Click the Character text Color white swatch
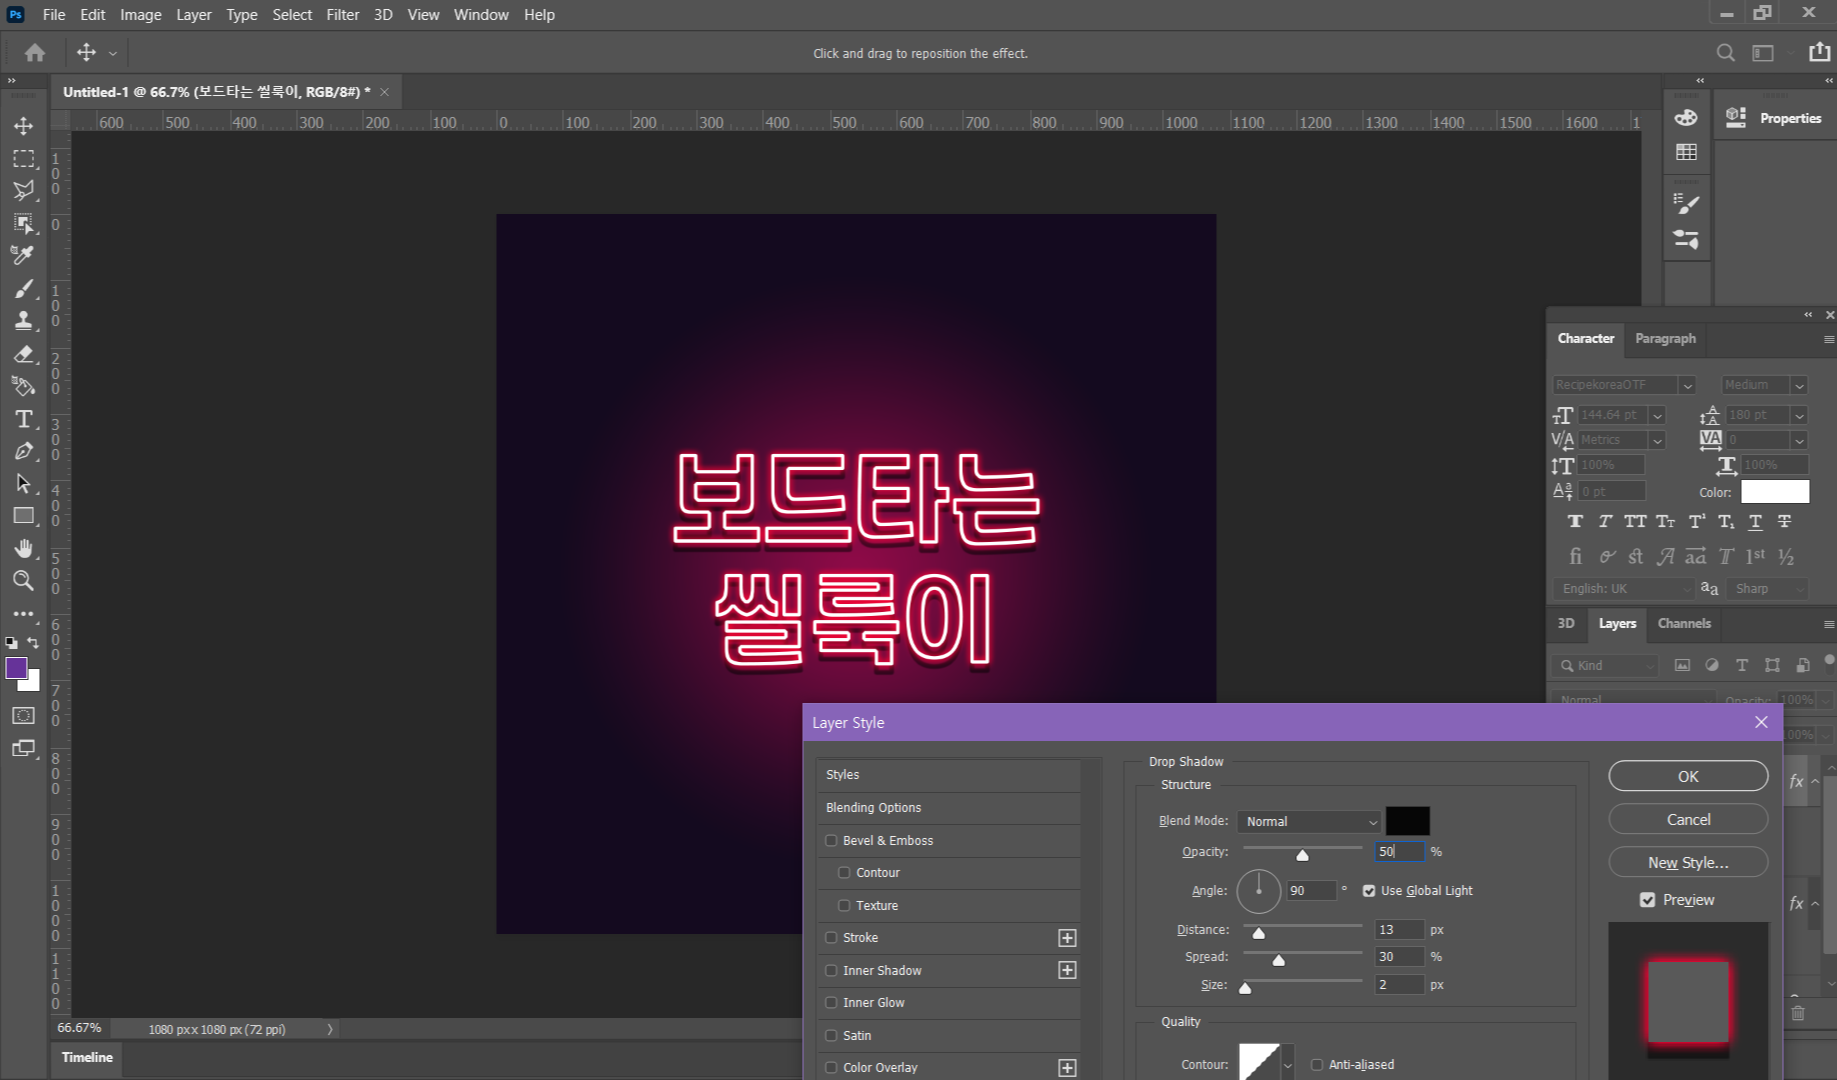 1775,491
